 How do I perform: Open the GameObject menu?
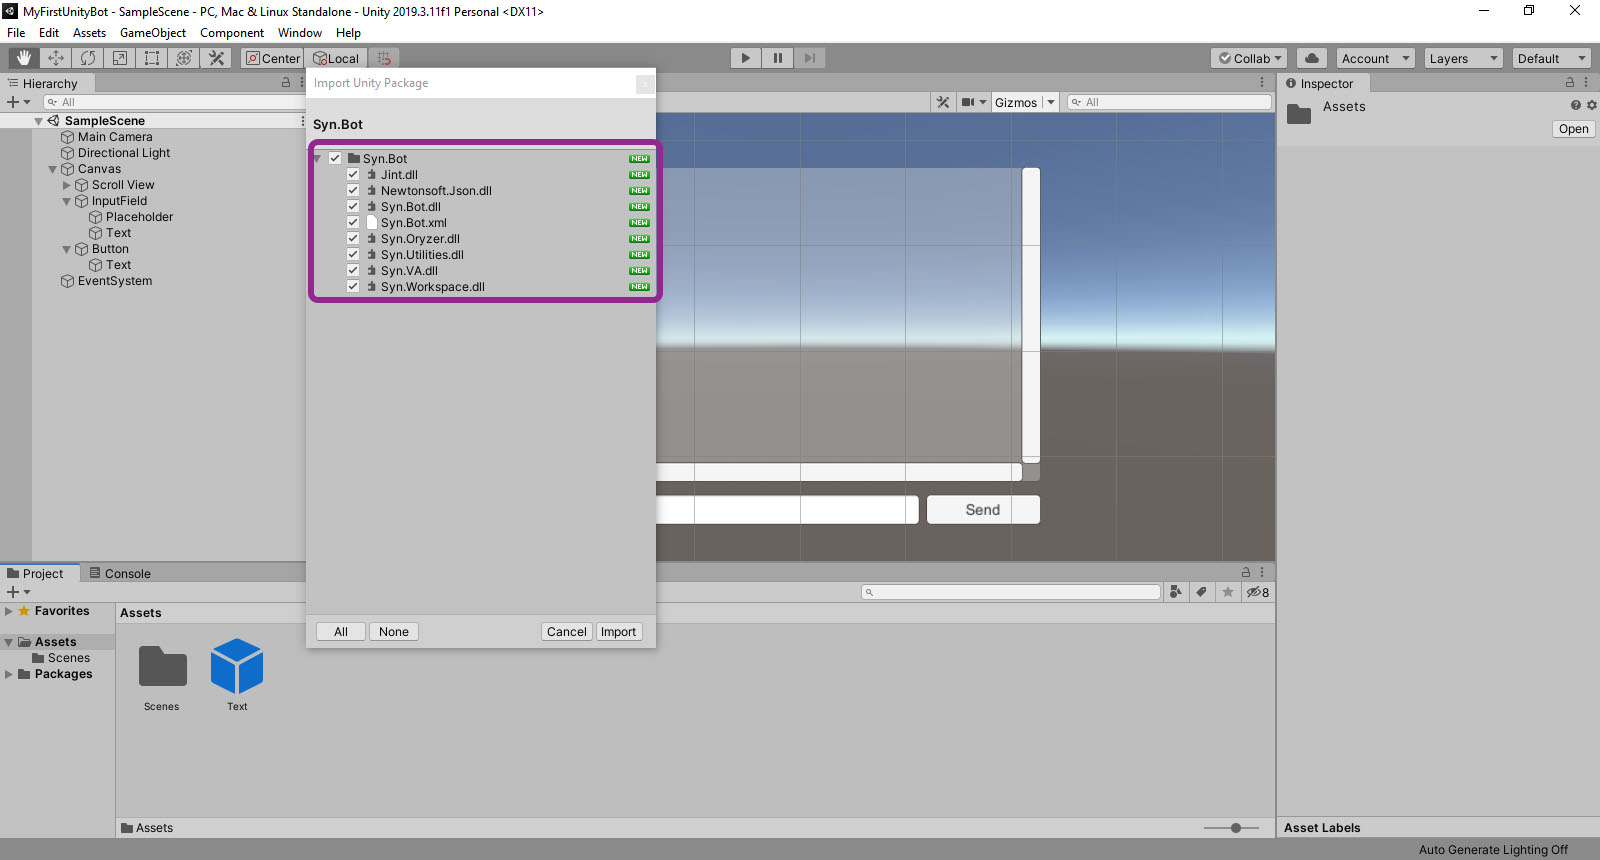[153, 33]
